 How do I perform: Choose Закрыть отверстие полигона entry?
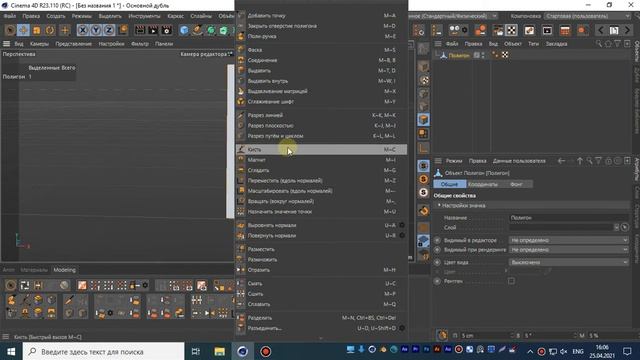pos(321,26)
